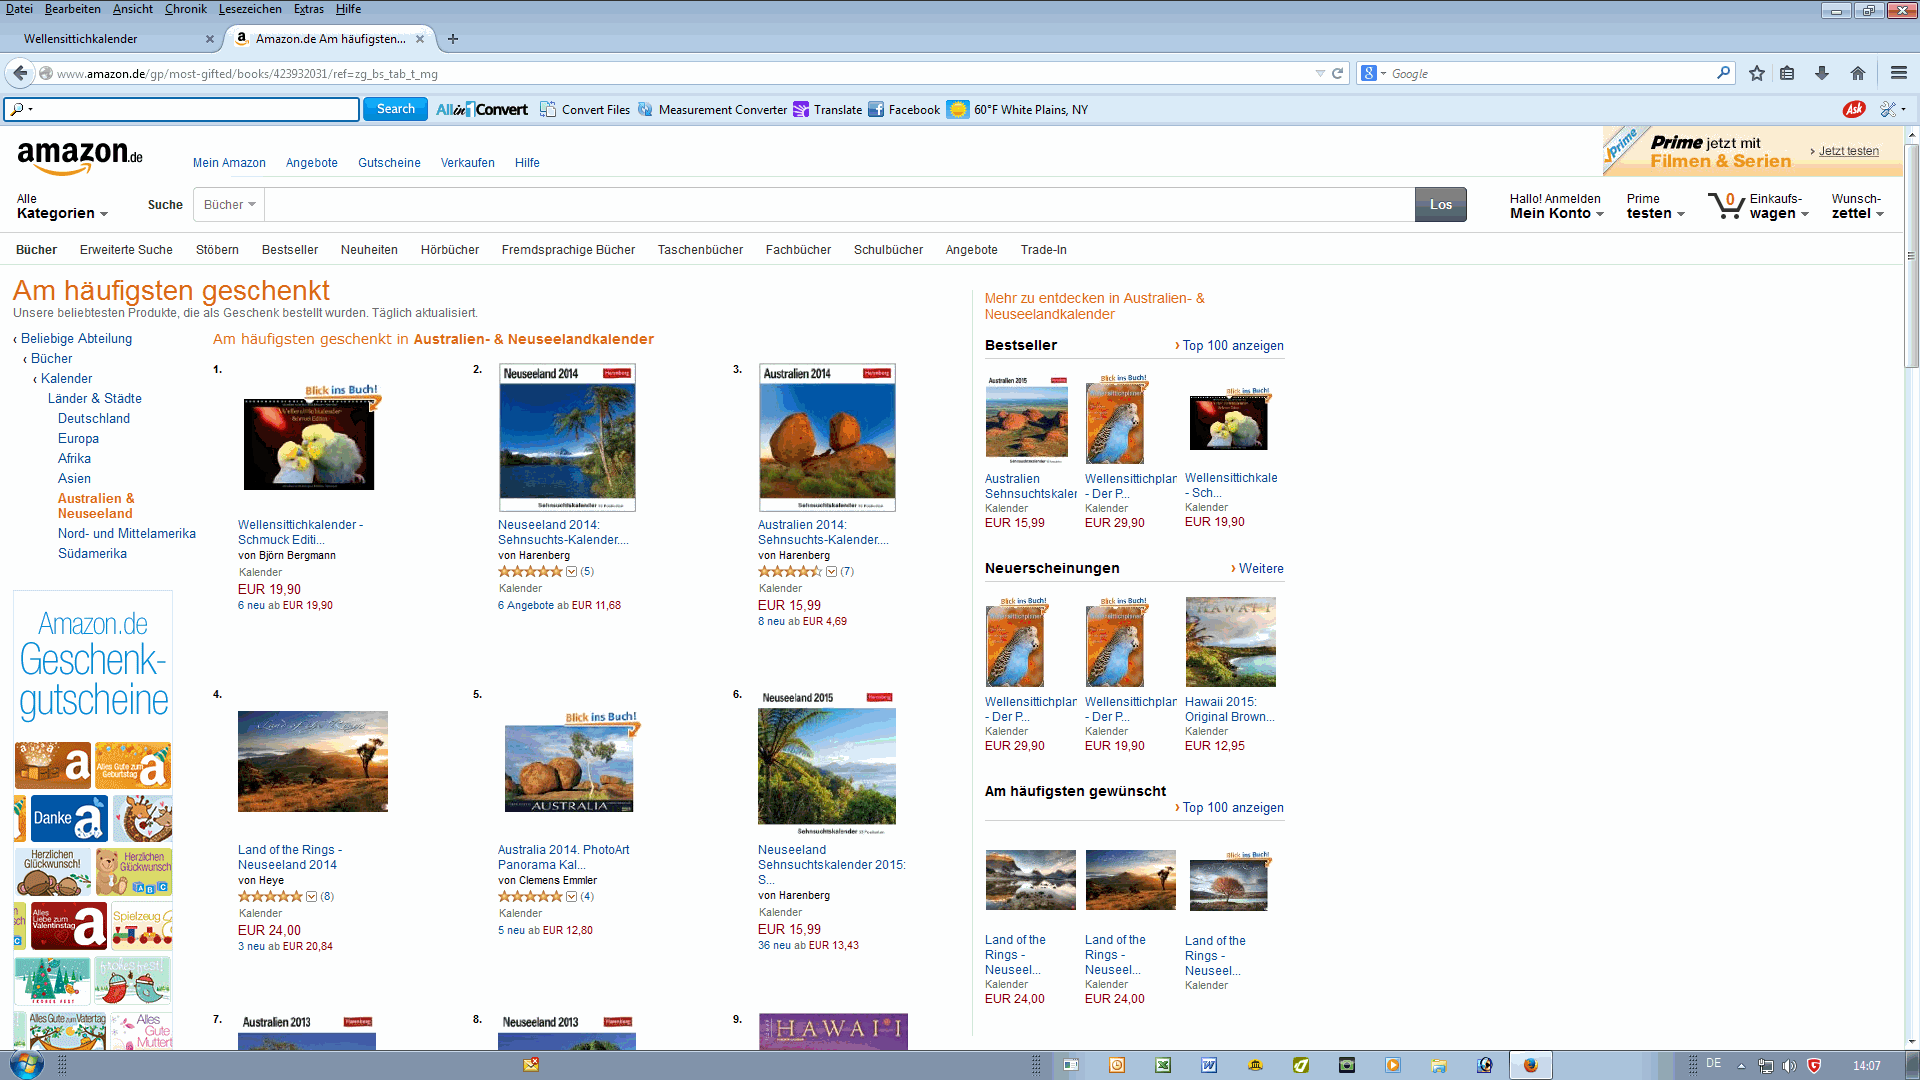This screenshot has height=1080, width=1920.
Task: Open Weitere link under Neuerscheinungen
Action: coord(1261,569)
